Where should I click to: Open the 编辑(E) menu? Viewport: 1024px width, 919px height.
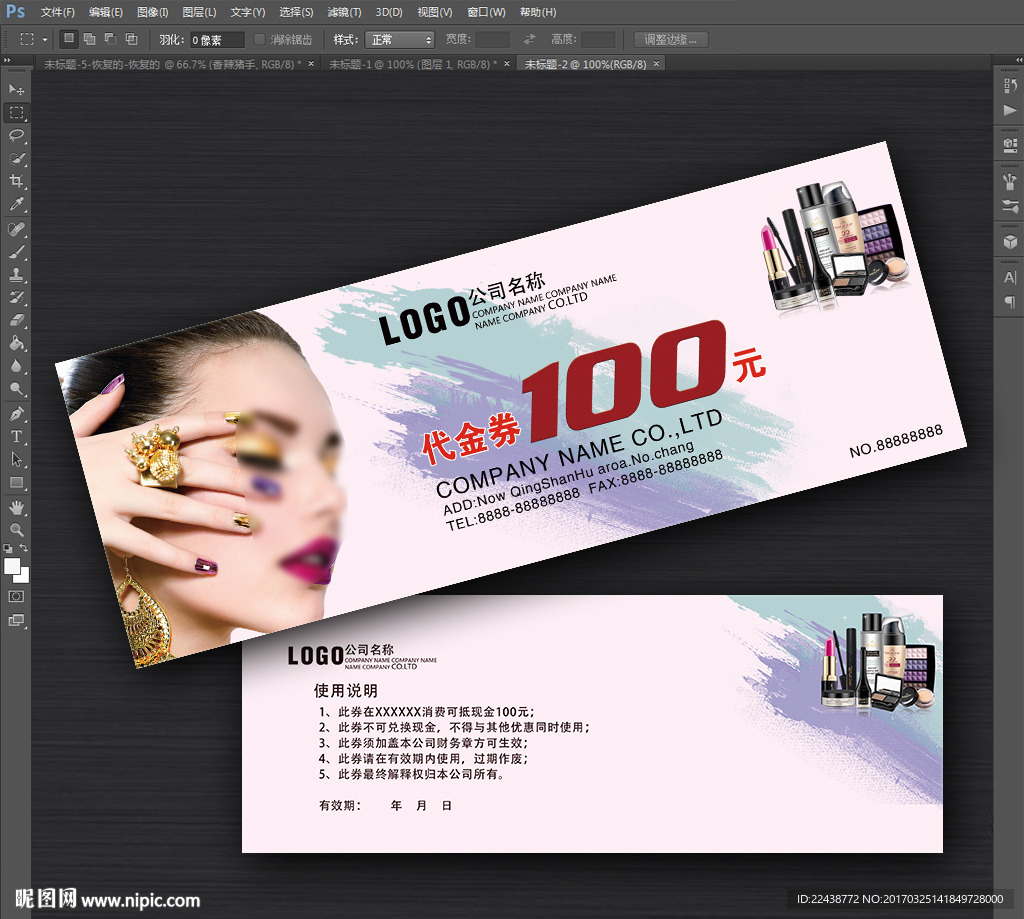(x=106, y=12)
